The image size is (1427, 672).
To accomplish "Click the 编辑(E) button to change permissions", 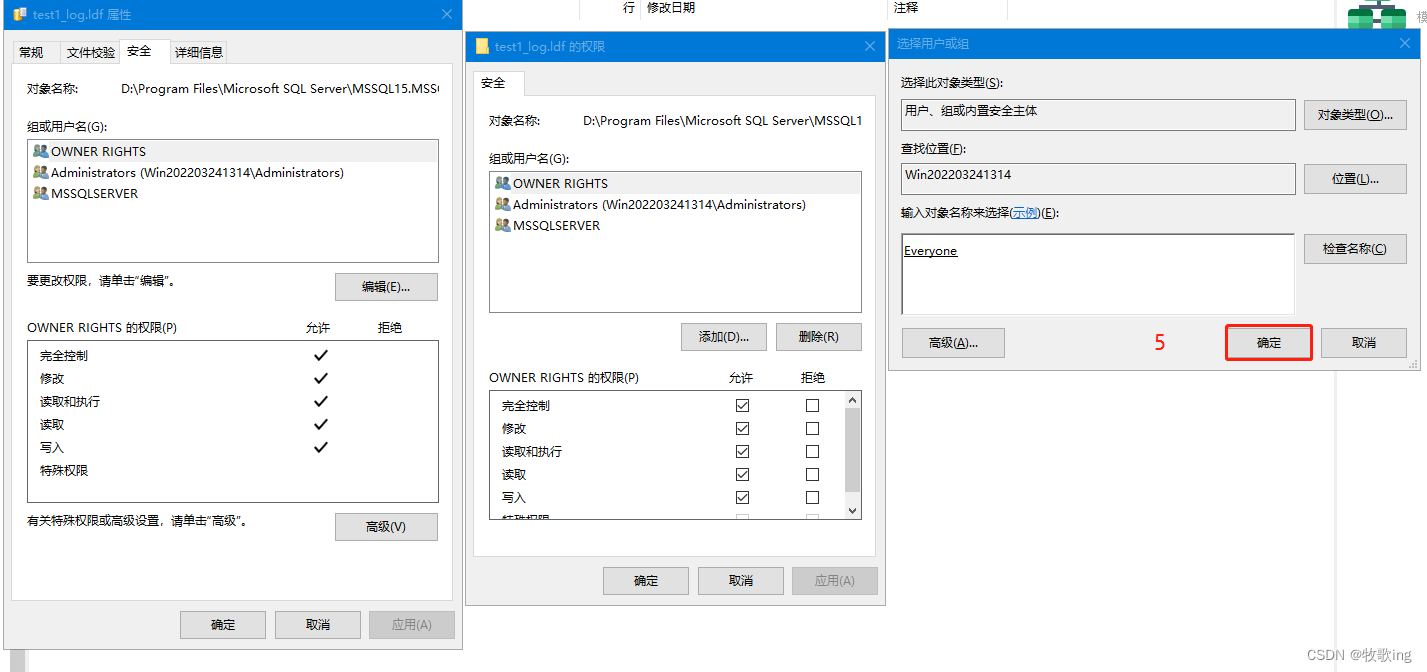I will (386, 286).
